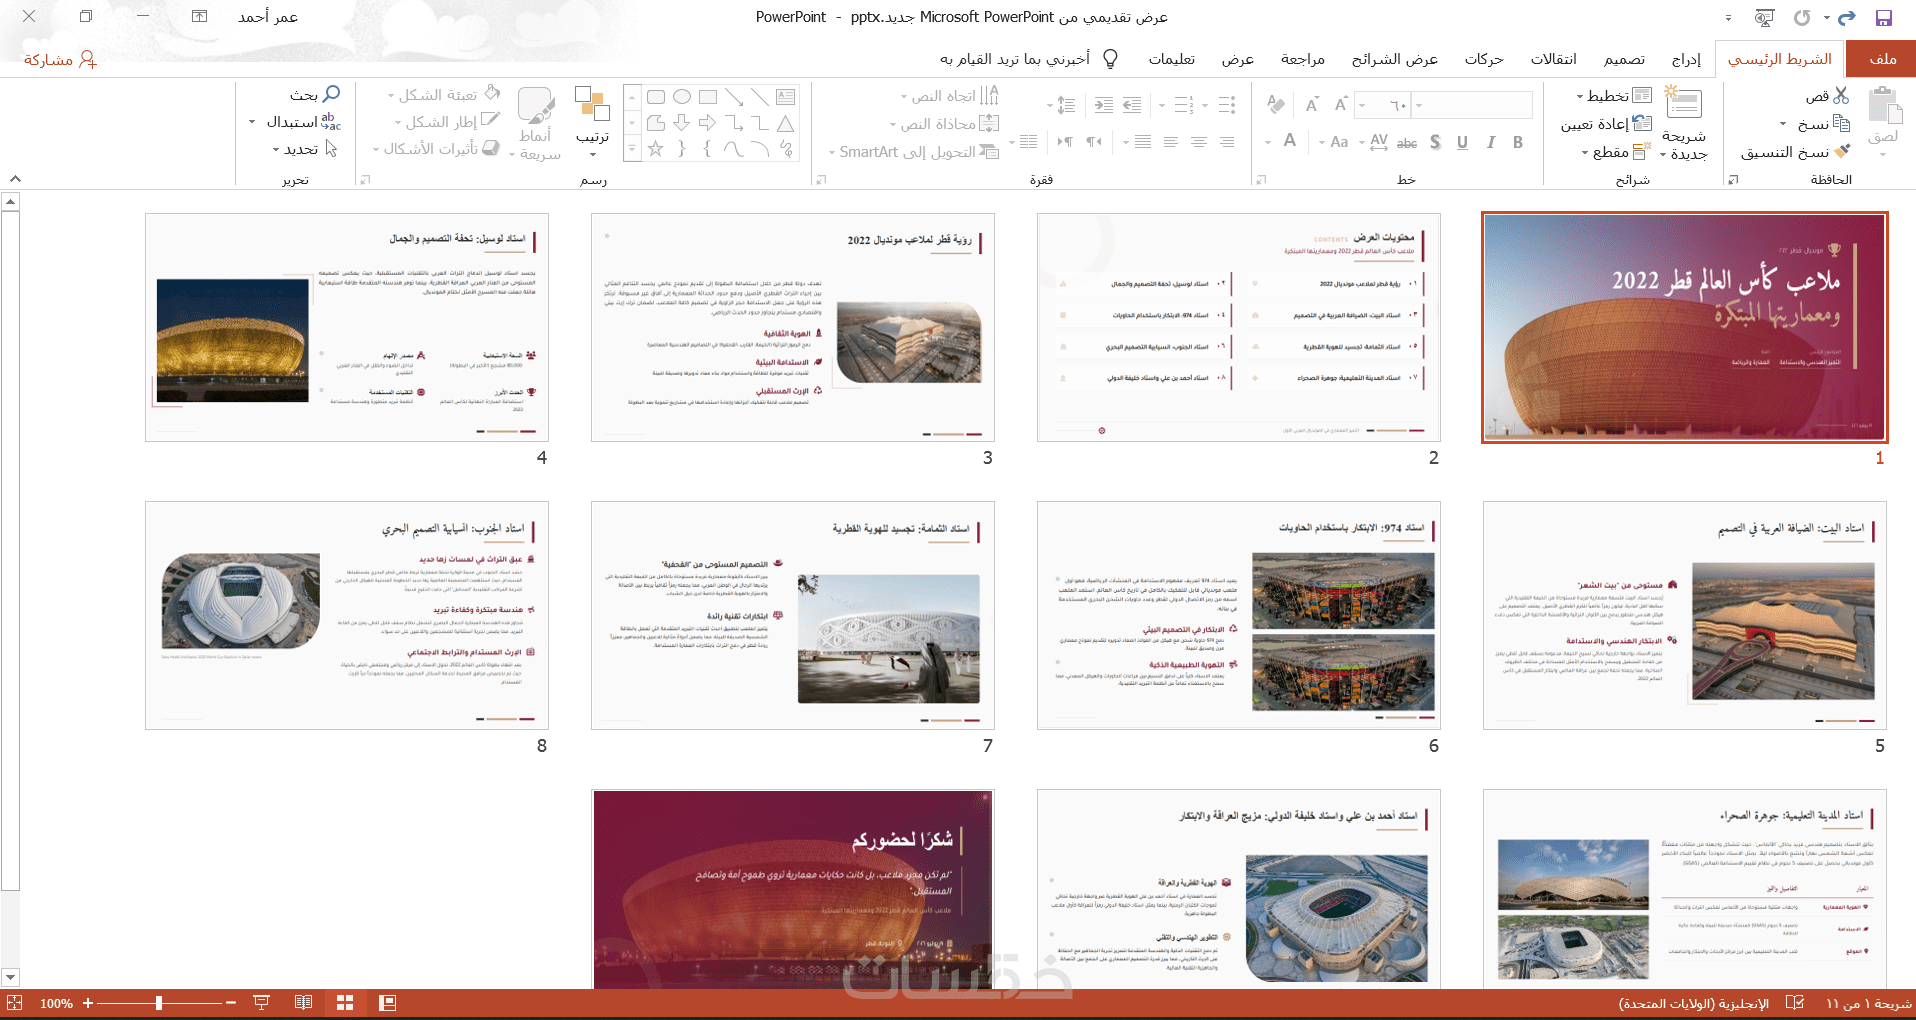Toggle text Shadow button
This screenshot has width=1916, height=1020.
coord(1436,142)
